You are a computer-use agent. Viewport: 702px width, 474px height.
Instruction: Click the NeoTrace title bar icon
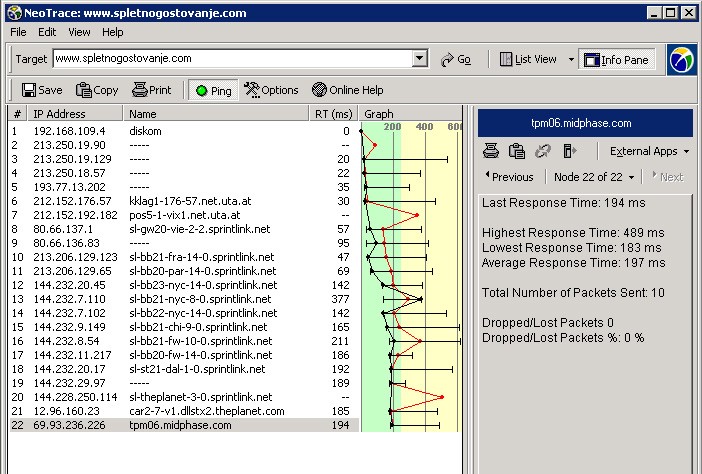click(x=15, y=13)
